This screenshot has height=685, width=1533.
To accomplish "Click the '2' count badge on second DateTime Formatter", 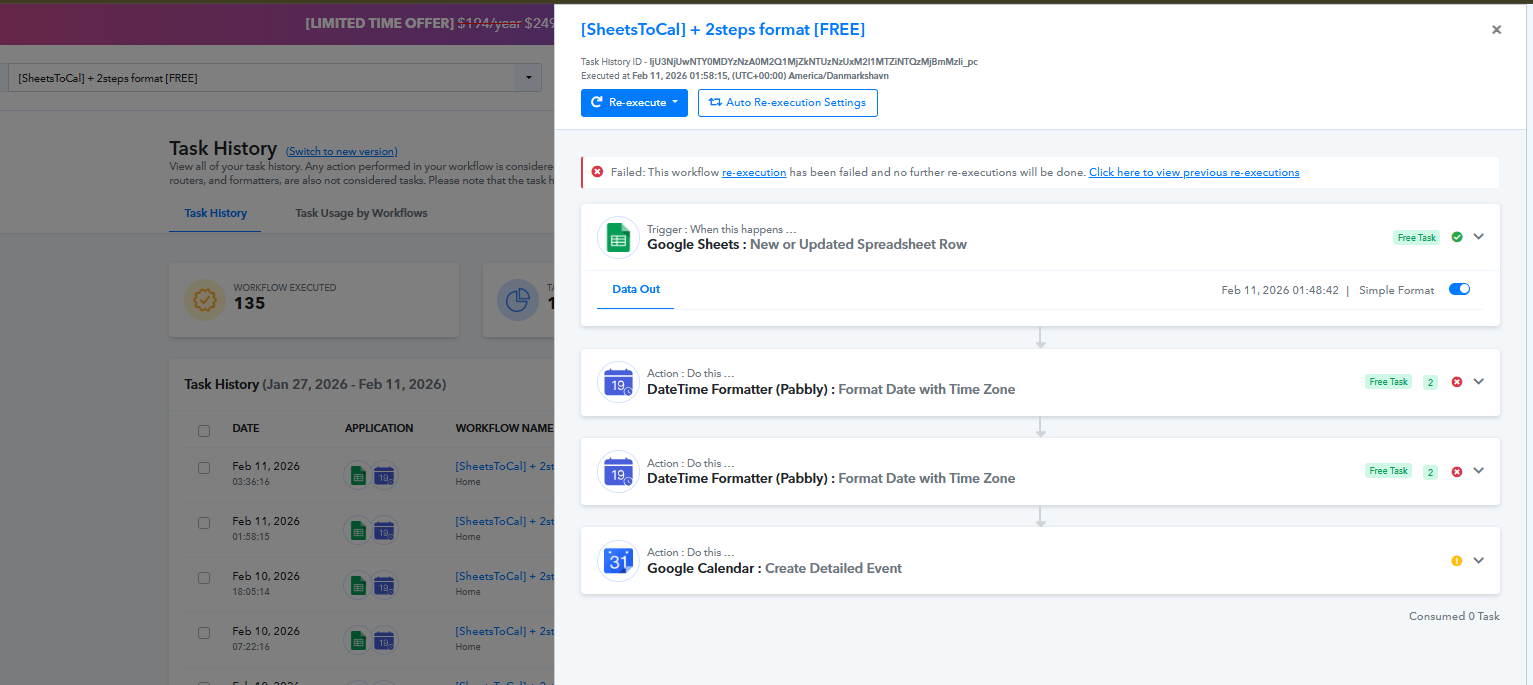I will [1430, 472].
